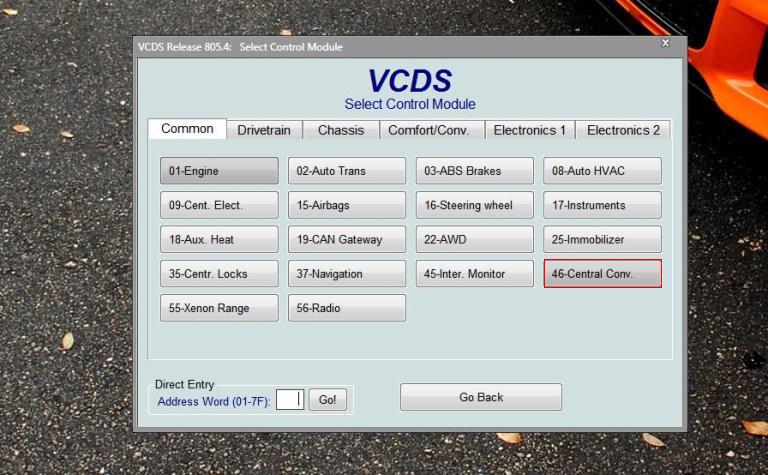Open the 25-Immobilizer module

click(602, 240)
